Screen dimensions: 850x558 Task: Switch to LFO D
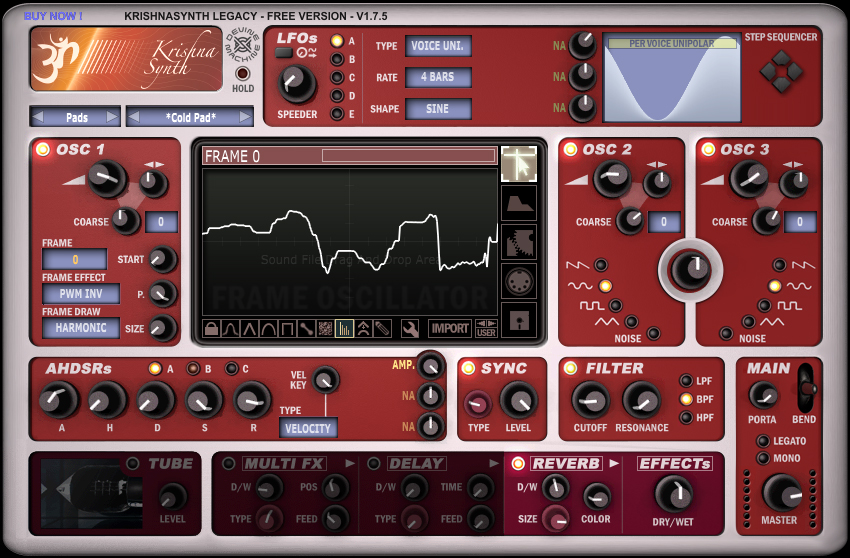point(337,95)
